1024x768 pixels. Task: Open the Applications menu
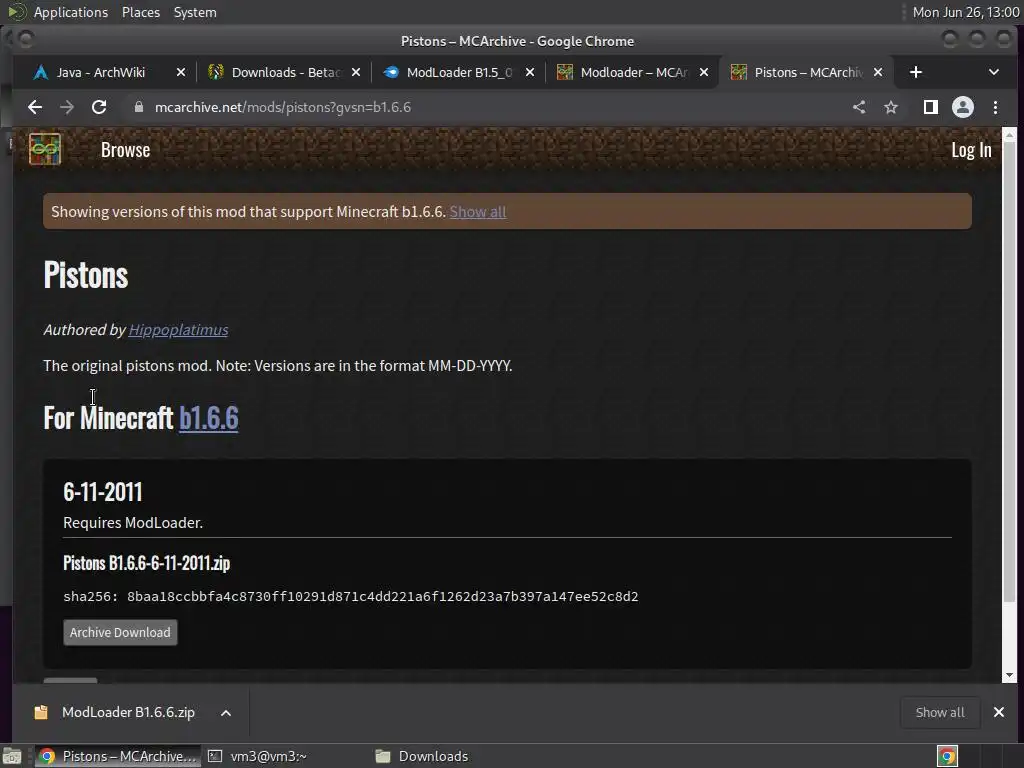tap(71, 12)
